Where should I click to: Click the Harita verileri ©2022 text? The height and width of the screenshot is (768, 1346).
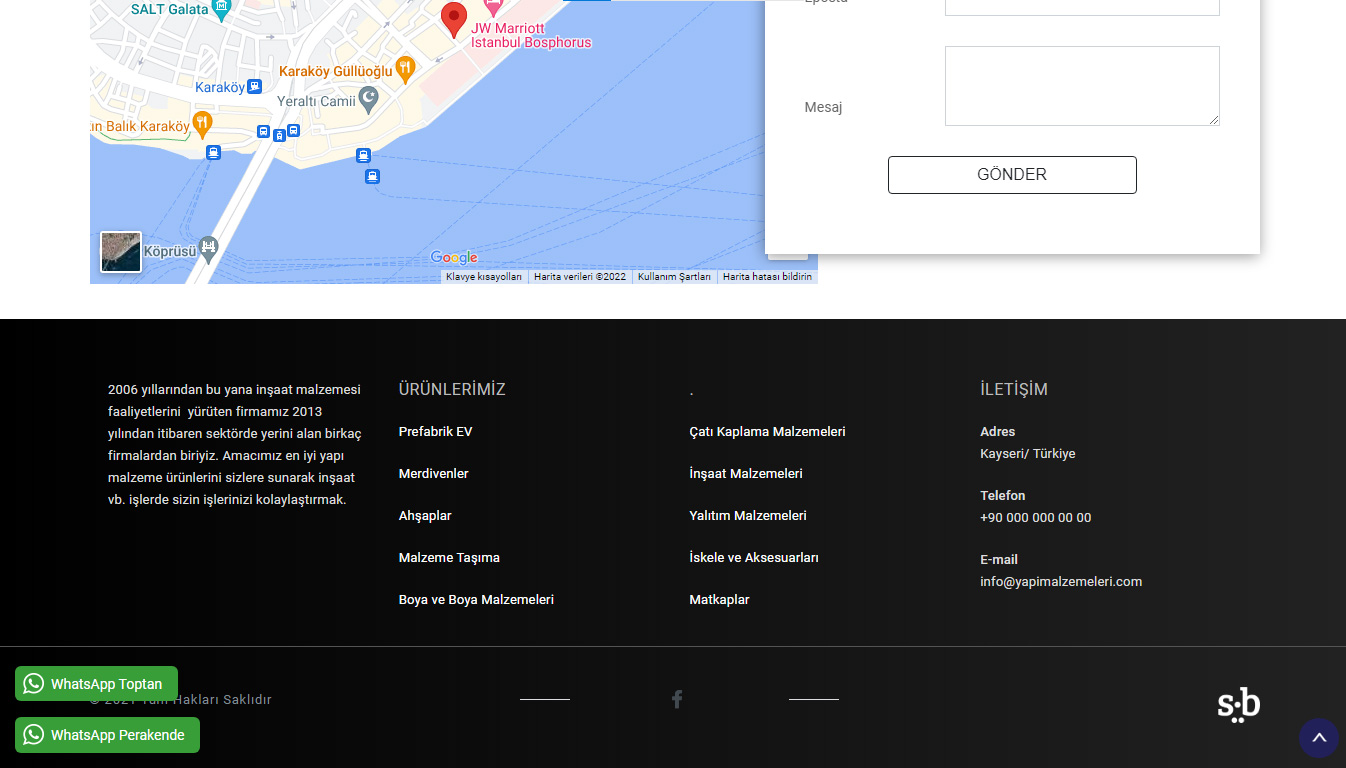[580, 277]
